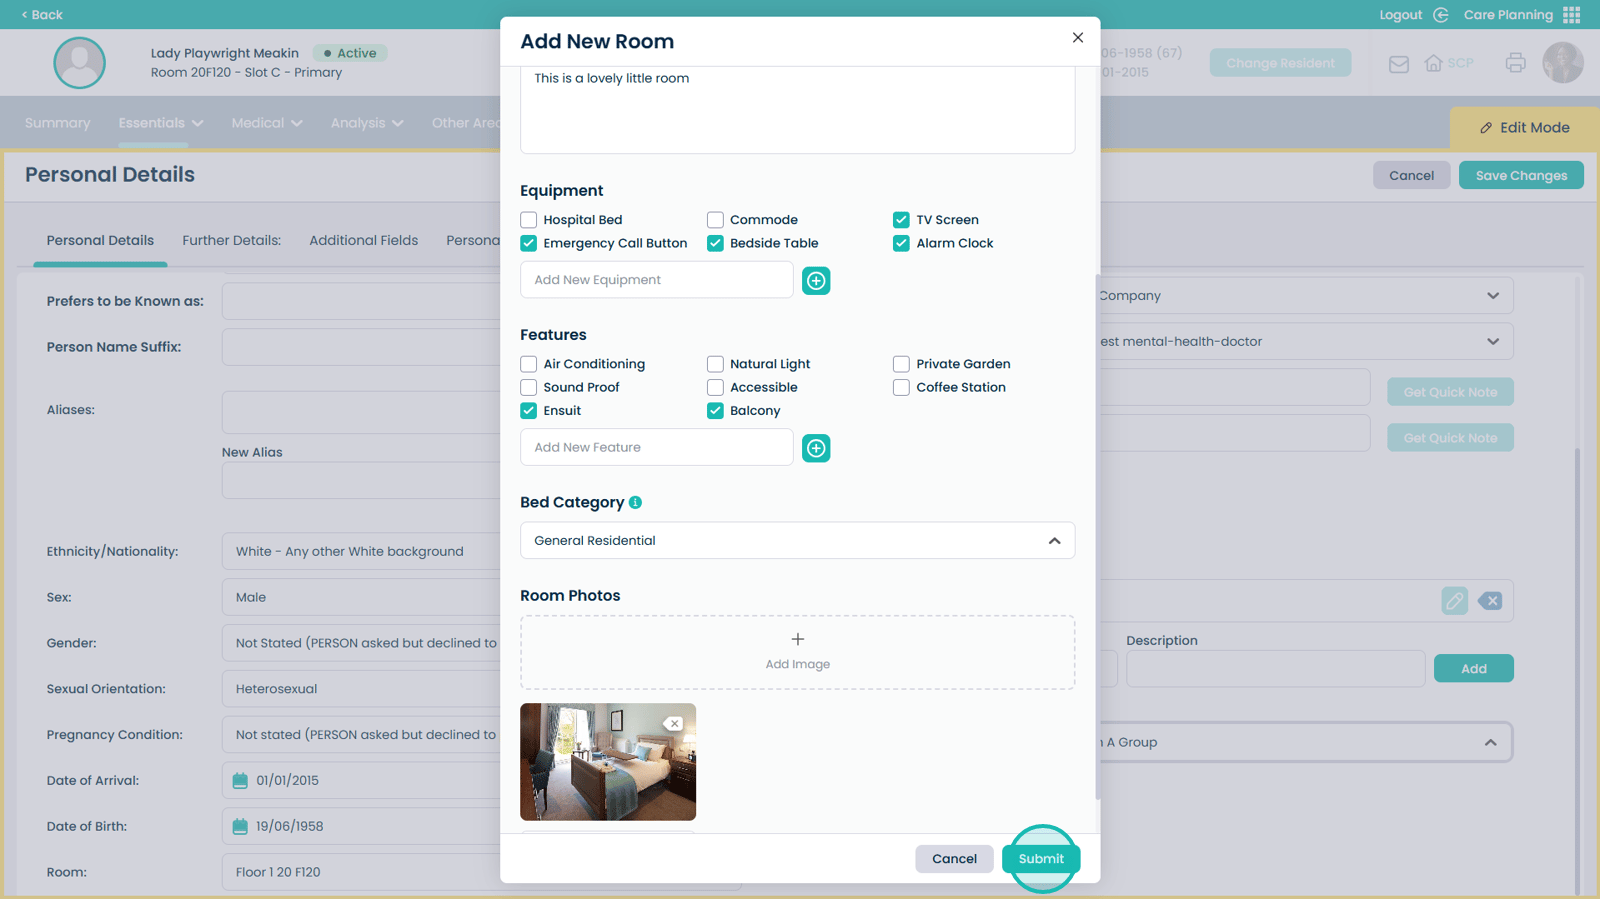Tick the Accessible feature checkbox
The width and height of the screenshot is (1600, 899).
[x=715, y=387]
